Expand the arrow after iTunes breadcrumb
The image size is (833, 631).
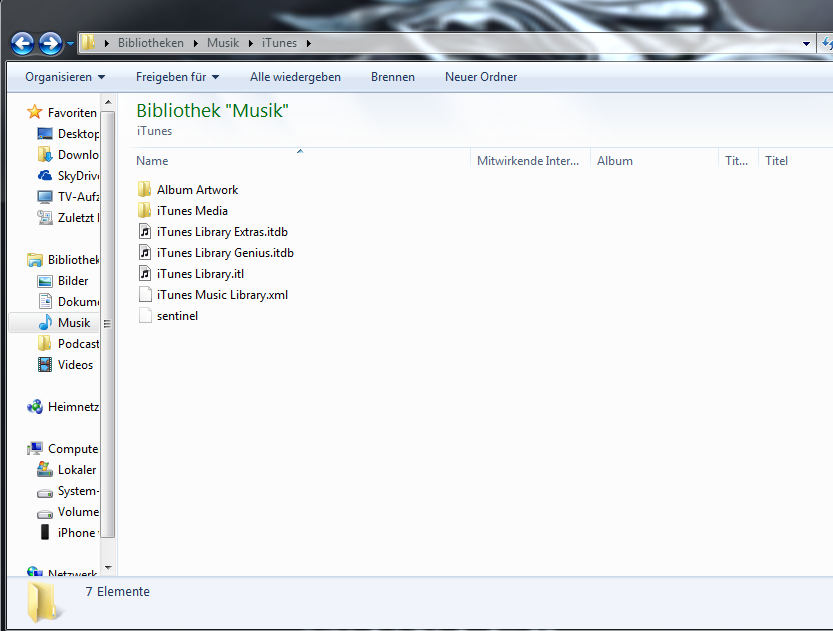[x=308, y=43]
